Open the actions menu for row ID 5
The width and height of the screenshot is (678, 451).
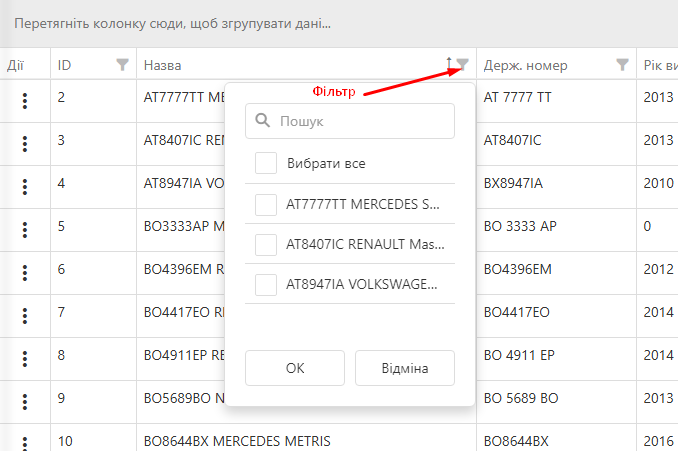point(25,230)
